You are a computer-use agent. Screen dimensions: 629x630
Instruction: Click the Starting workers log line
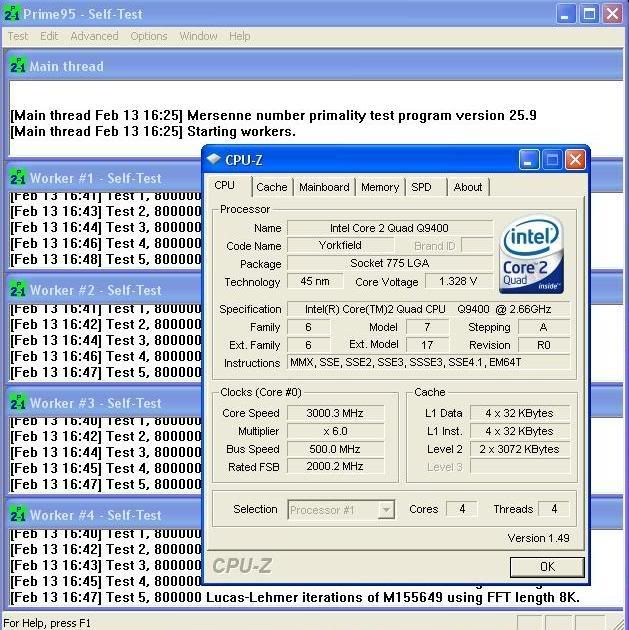coord(153,131)
